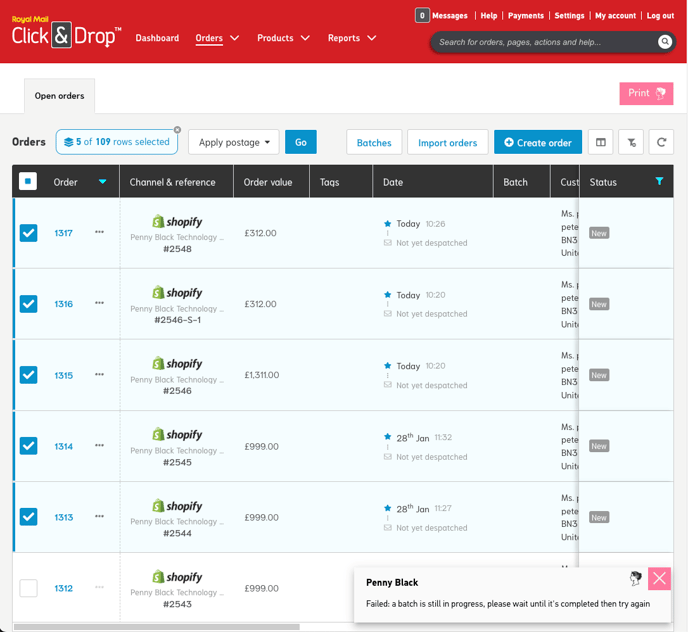
Task: Click the Create order button
Action: point(538,143)
